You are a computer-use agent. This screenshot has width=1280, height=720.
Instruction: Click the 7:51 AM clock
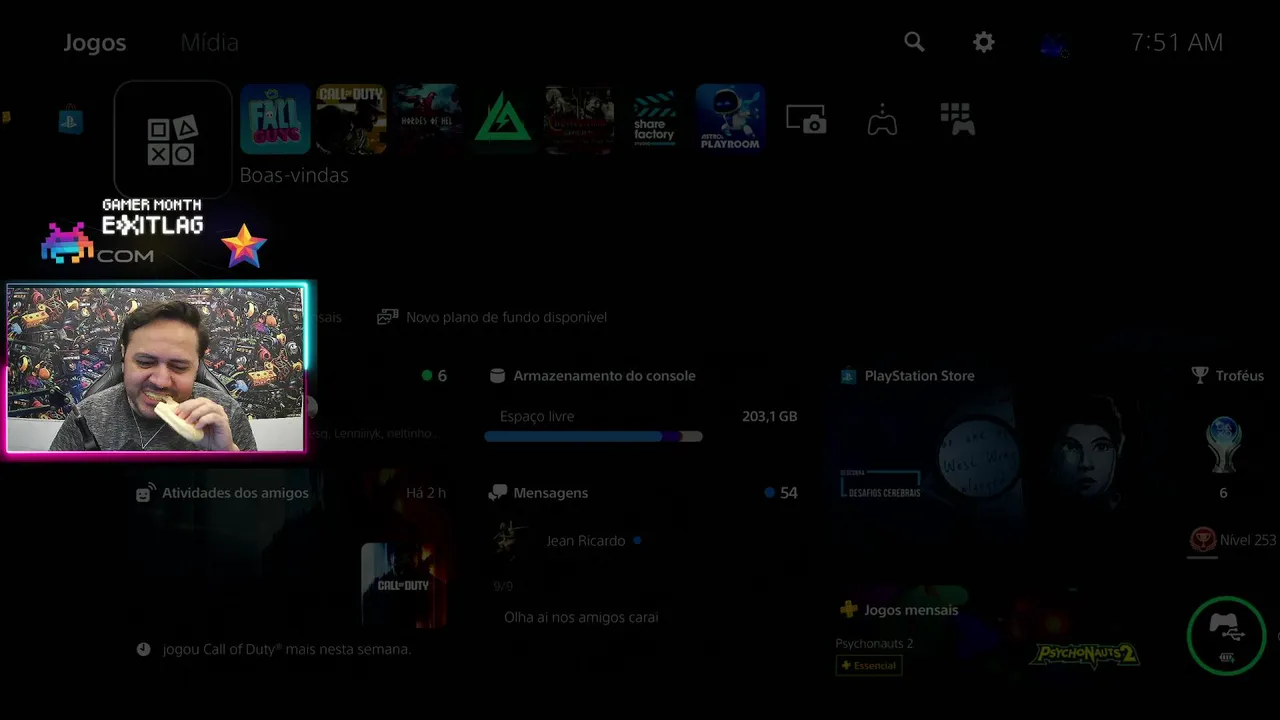[x=1177, y=42]
